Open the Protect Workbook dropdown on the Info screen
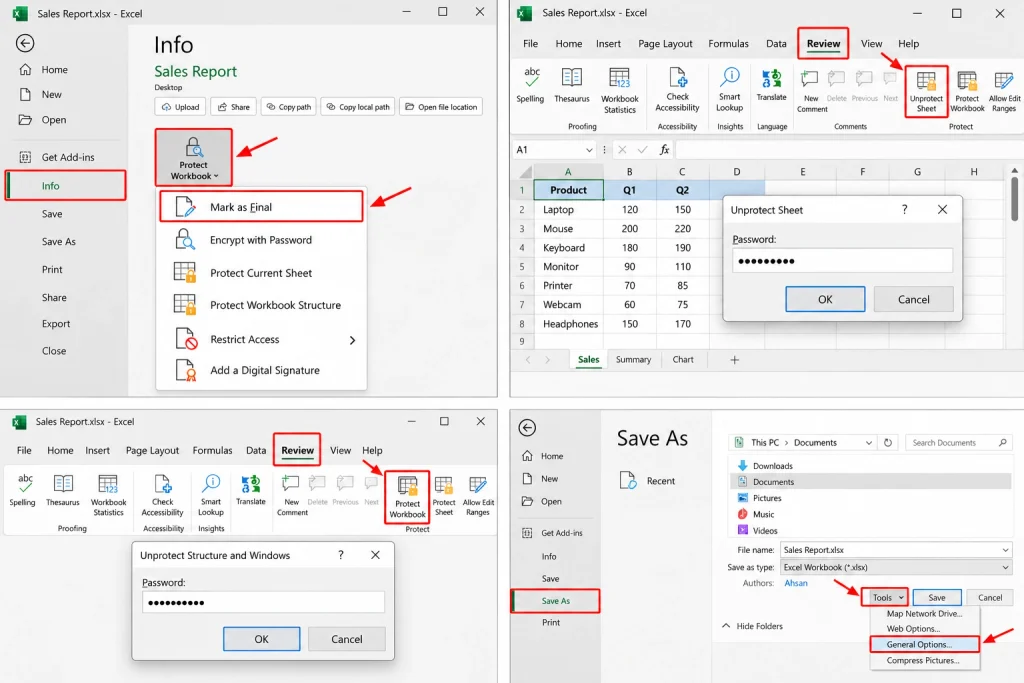 193,157
